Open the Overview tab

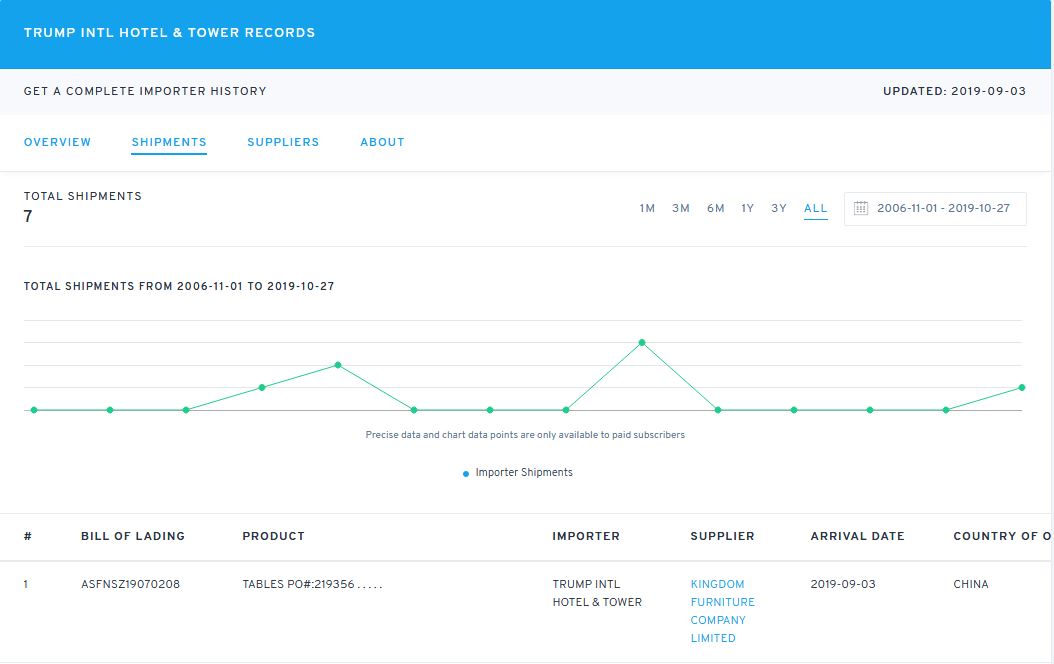57,142
